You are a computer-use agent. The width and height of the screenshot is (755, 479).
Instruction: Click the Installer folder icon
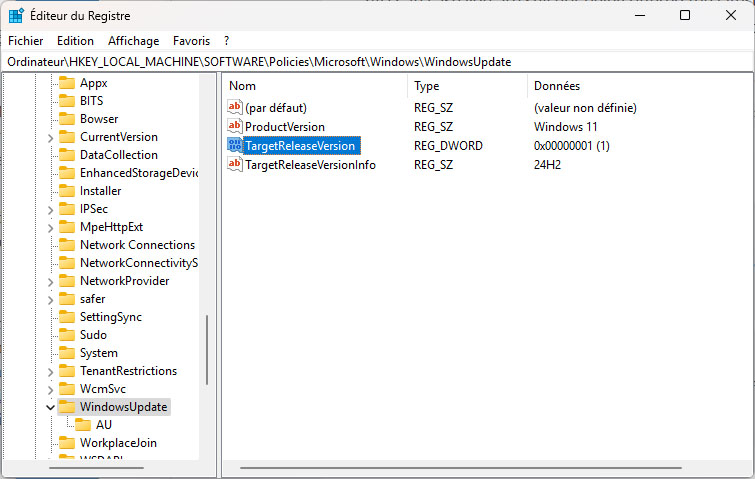click(67, 191)
